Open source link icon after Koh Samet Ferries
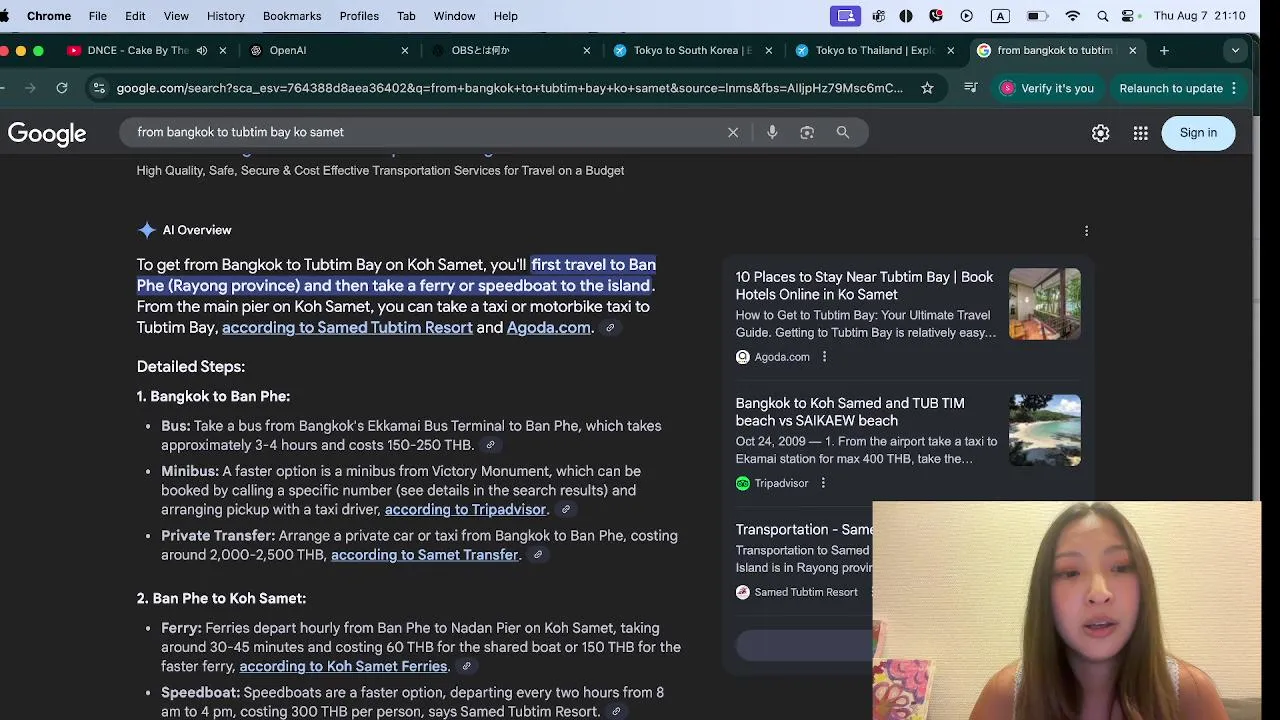The height and width of the screenshot is (720, 1280). 466,666
